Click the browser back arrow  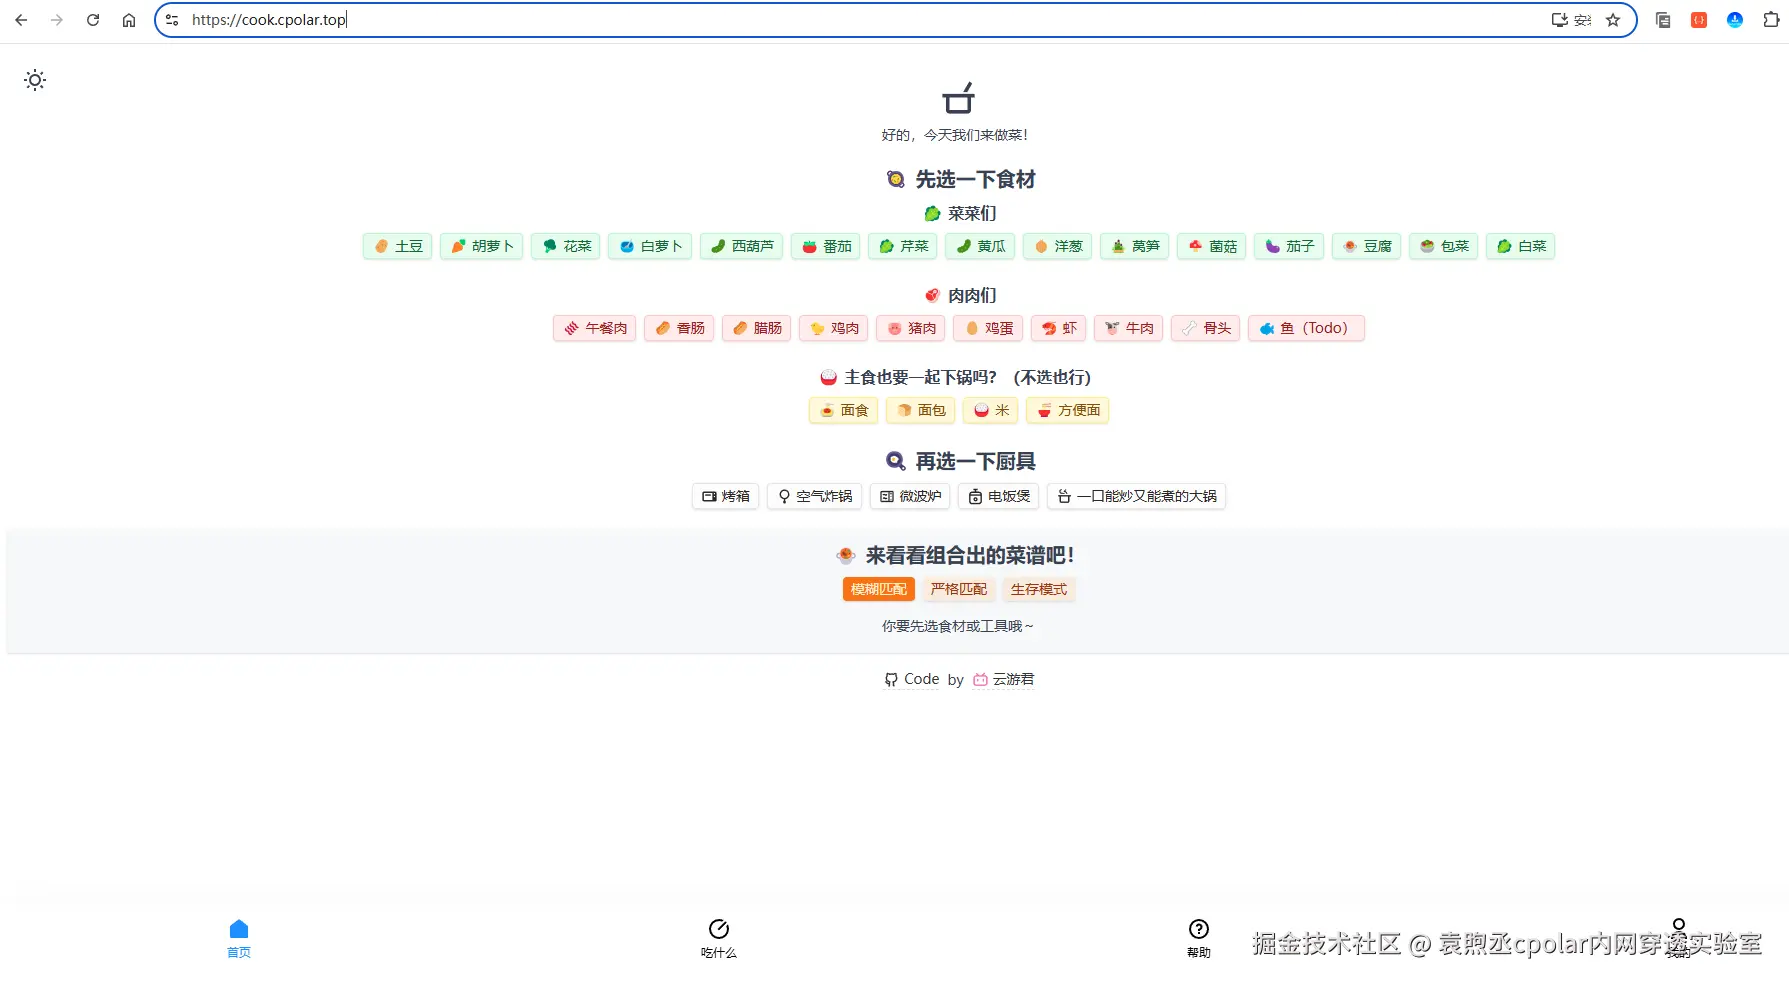[x=21, y=20]
